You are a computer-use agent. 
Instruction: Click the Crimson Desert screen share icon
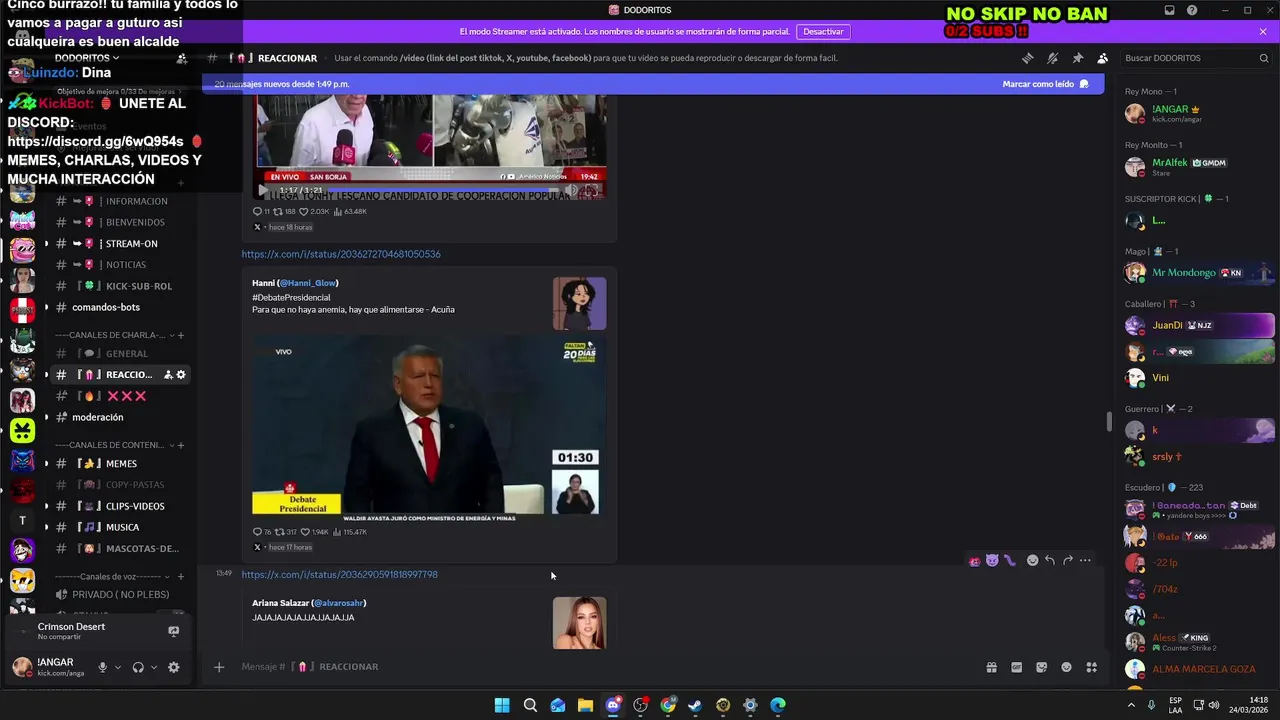173,631
